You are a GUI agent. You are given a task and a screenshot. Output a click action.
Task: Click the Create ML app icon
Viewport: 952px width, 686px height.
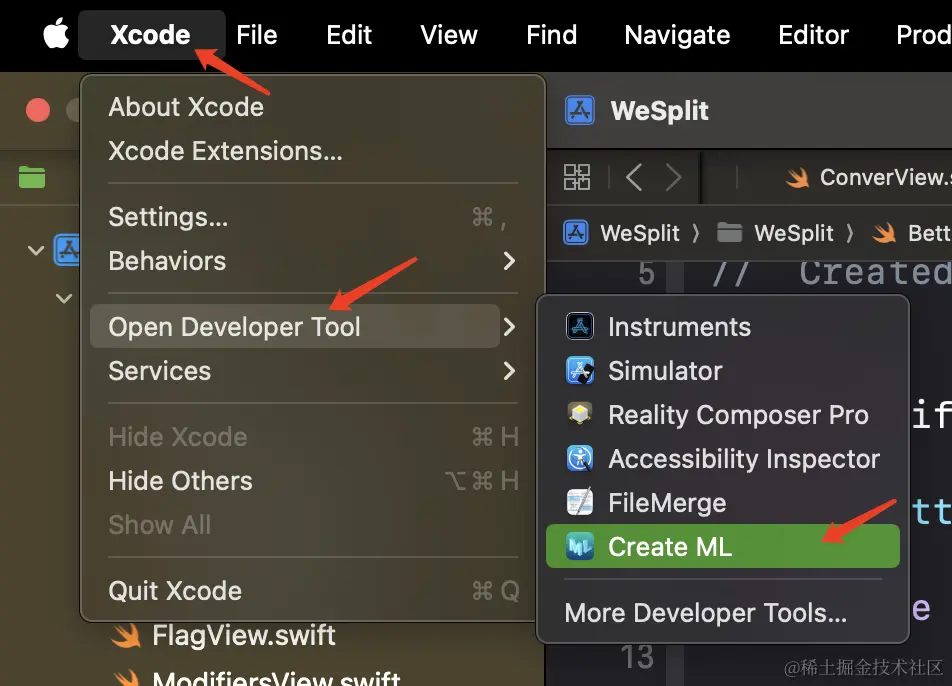pyautogui.click(x=580, y=547)
